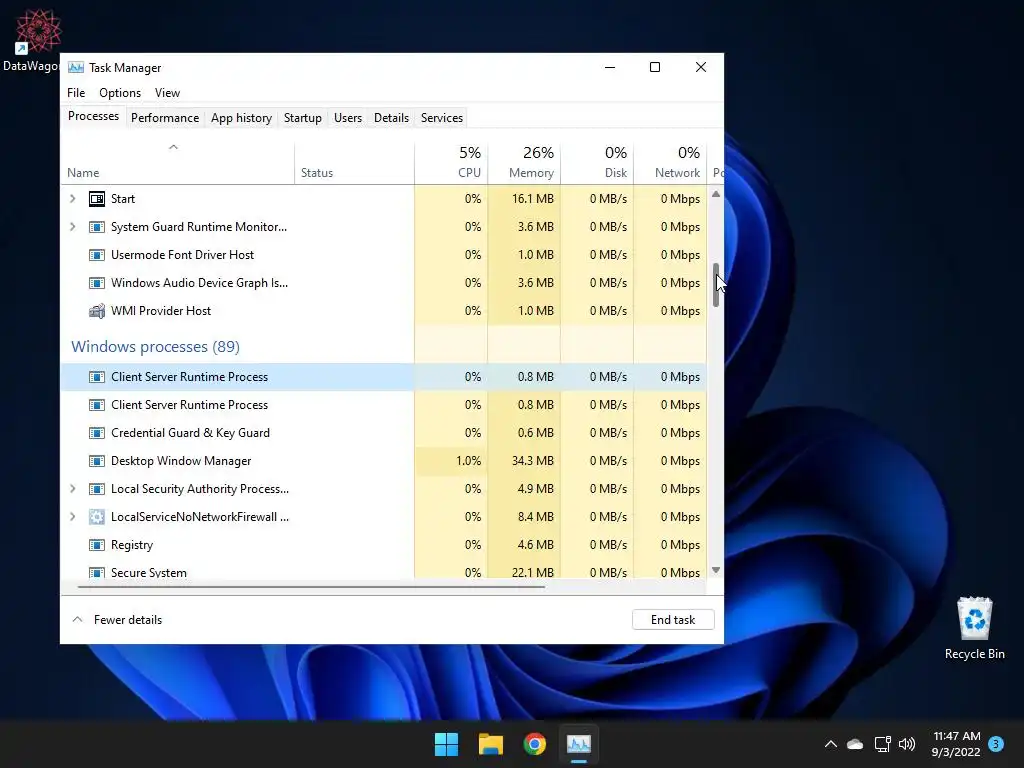Click the End task button
This screenshot has height=768, width=1024.
click(673, 620)
